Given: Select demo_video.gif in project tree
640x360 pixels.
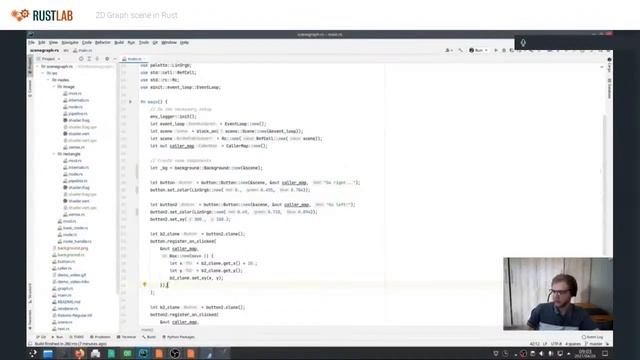Looking at the screenshot, I should pyautogui.click(x=69, y=275).
